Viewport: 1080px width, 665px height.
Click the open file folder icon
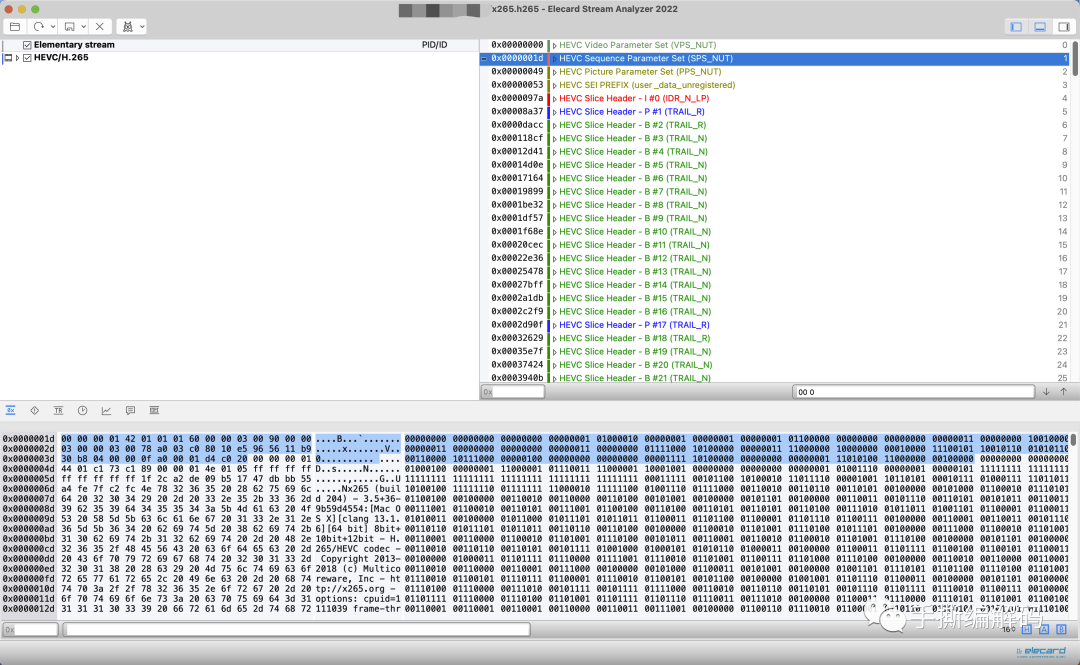click(x=15, y=26)
